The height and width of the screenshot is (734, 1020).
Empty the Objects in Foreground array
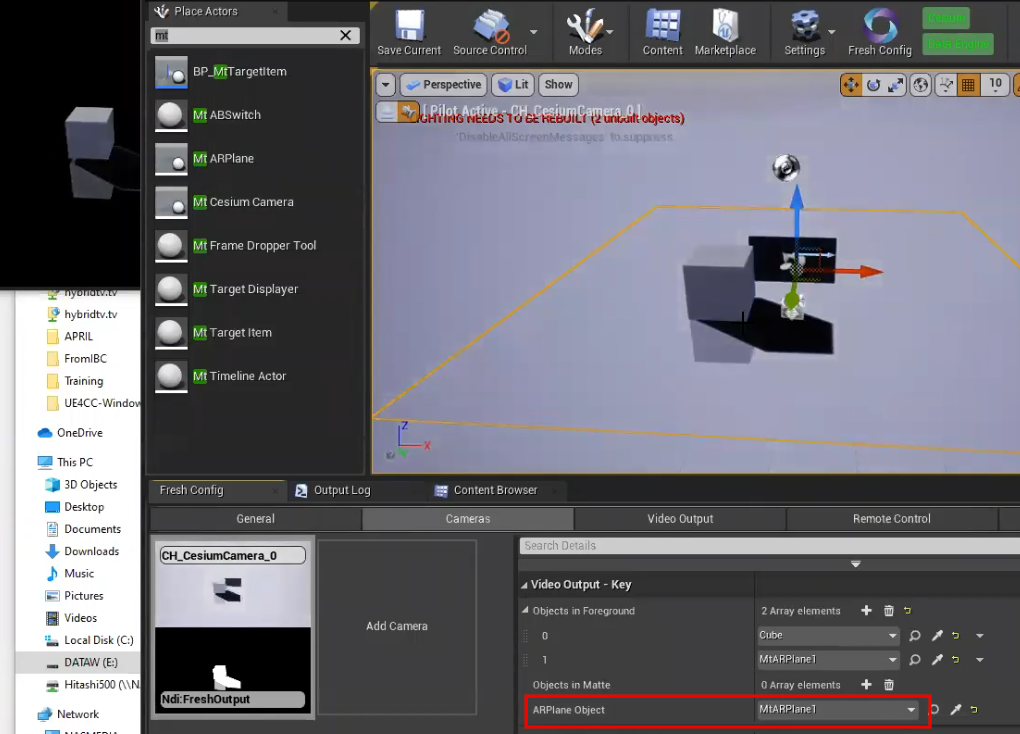pos(889,610)
